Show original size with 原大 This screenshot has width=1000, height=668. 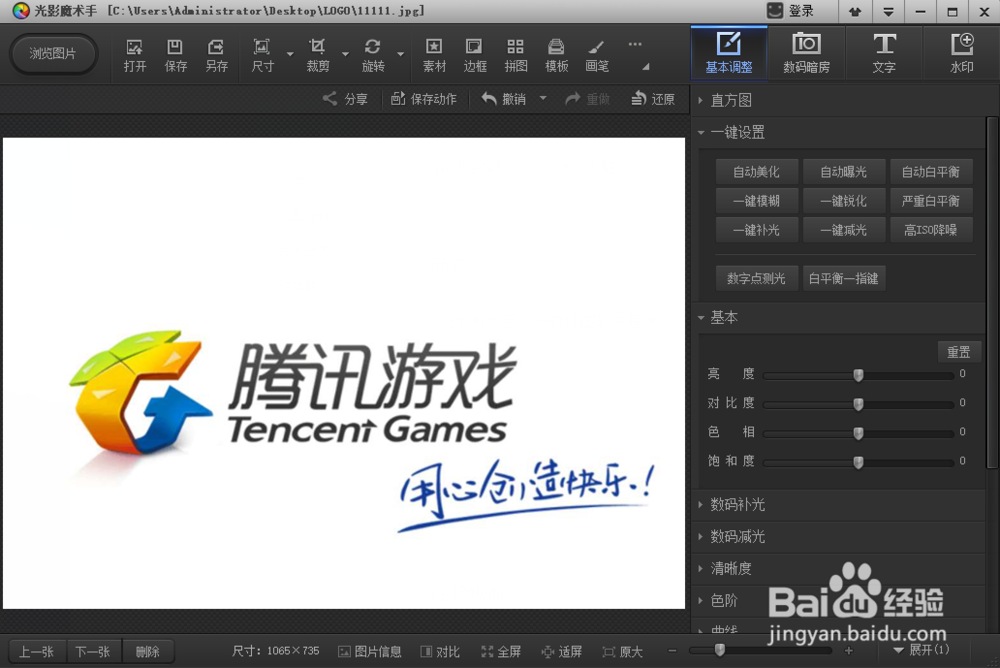pyautogui.click(x=622, y=651)
